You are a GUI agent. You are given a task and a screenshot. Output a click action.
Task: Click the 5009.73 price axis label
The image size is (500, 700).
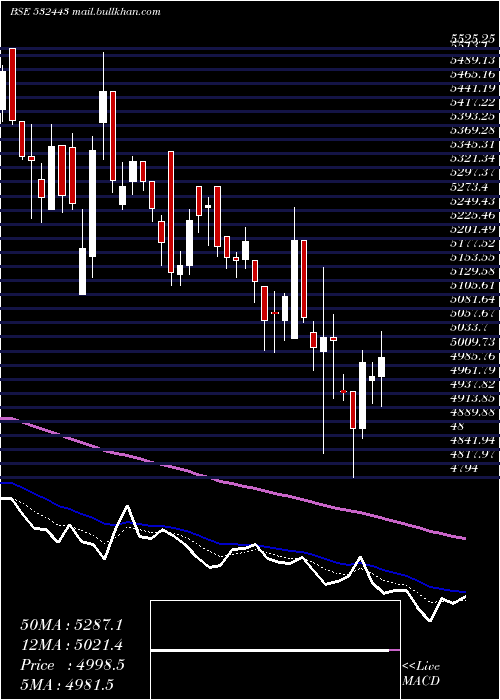click(x=472, y=342)
